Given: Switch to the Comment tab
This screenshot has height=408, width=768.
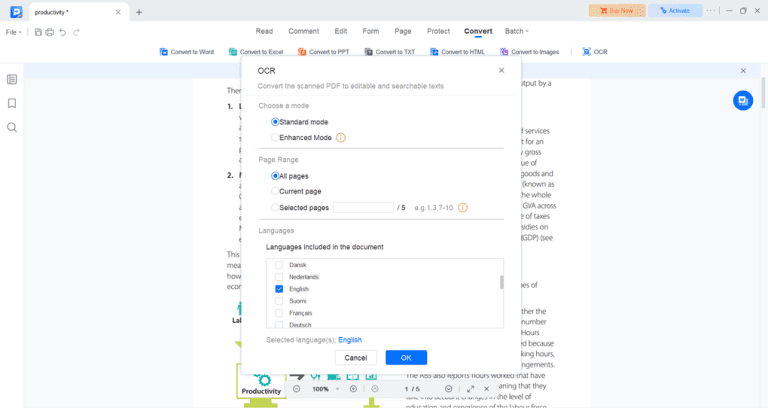Looking at the screenshot, I should [x=304, y=31].
